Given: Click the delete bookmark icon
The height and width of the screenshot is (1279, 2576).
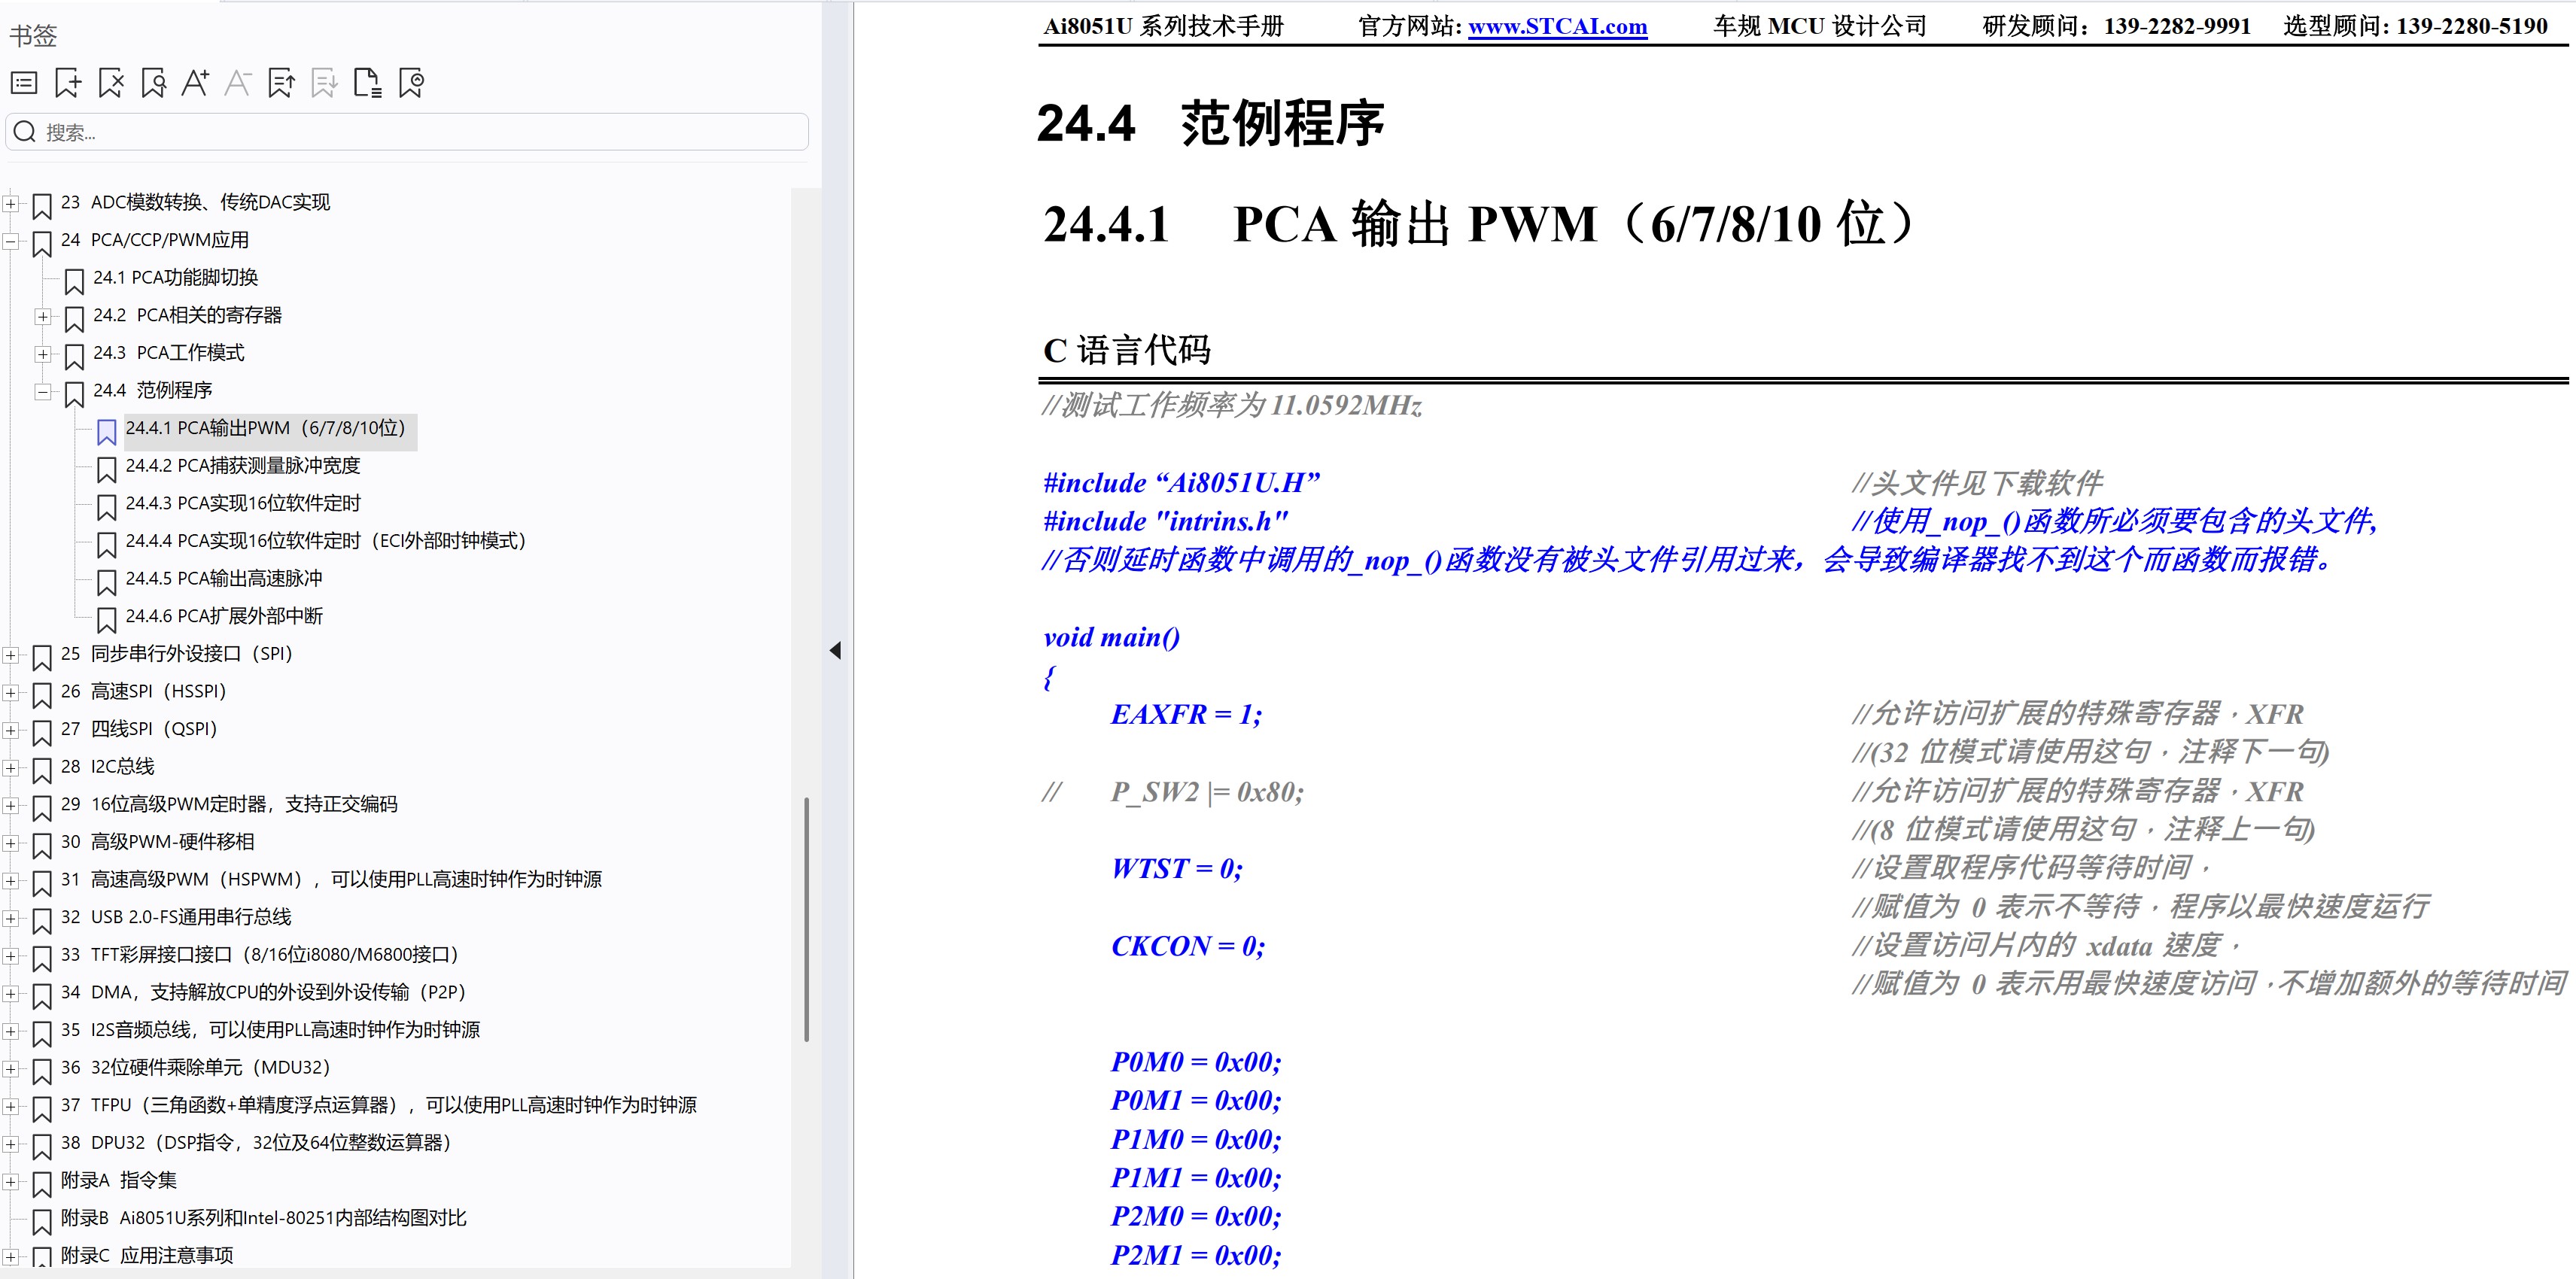Looking at the screenshot, I should point(111,83).
